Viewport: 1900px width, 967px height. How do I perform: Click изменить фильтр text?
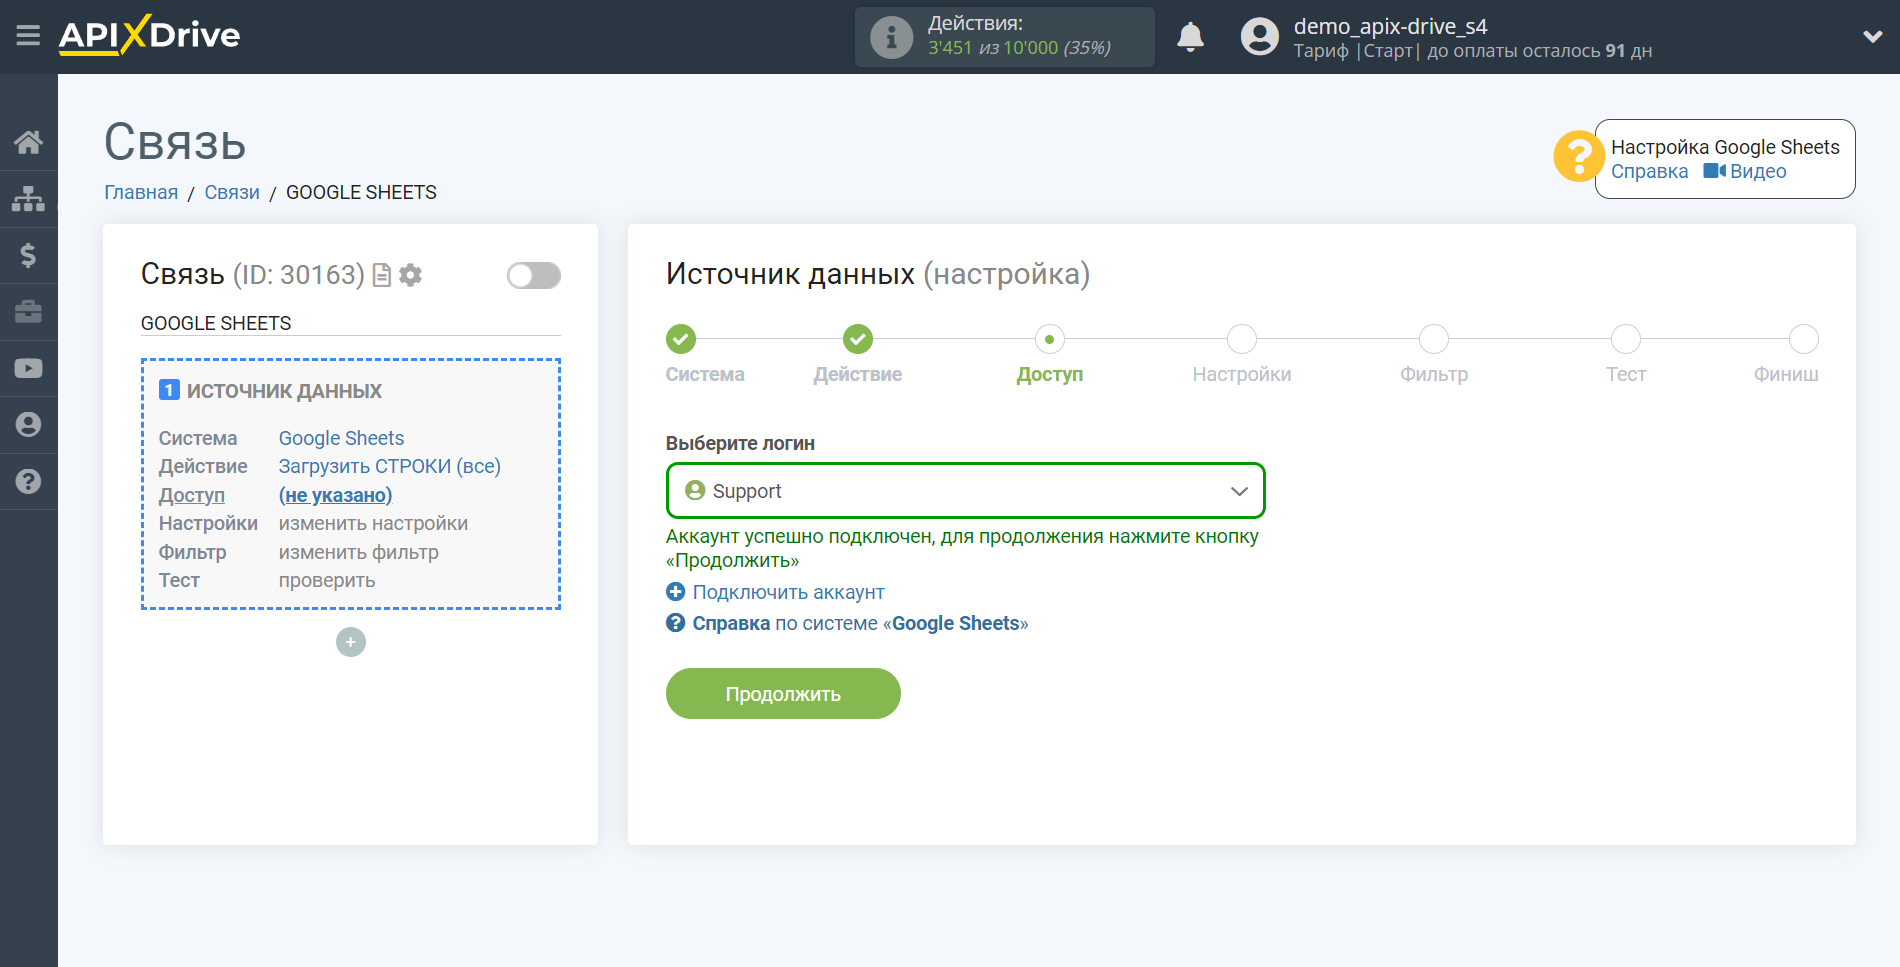358,552
